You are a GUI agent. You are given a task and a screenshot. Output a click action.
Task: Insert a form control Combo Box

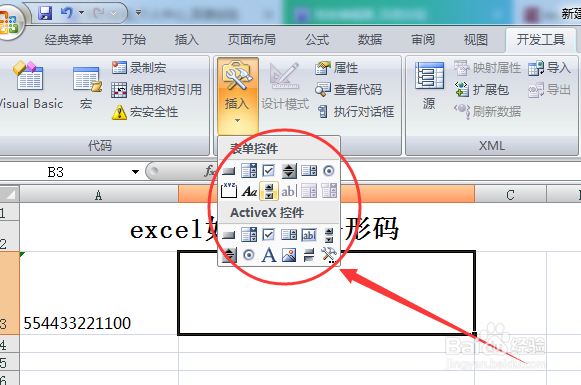point(249,171)
